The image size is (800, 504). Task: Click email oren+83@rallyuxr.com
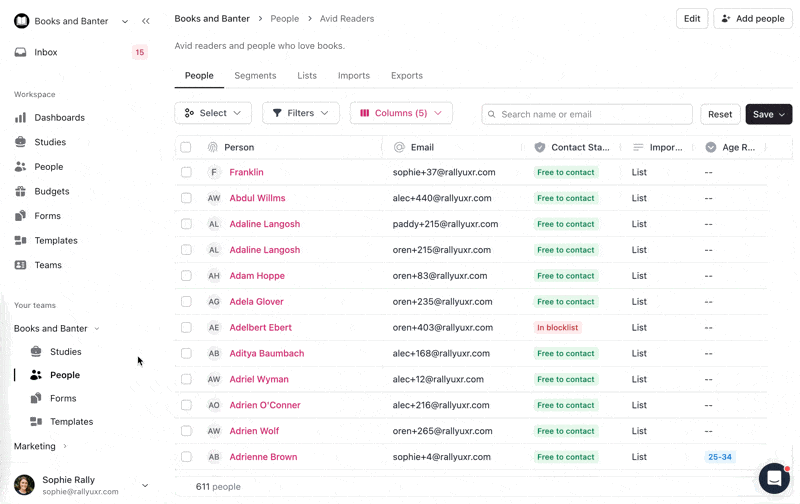pos(440,275)
